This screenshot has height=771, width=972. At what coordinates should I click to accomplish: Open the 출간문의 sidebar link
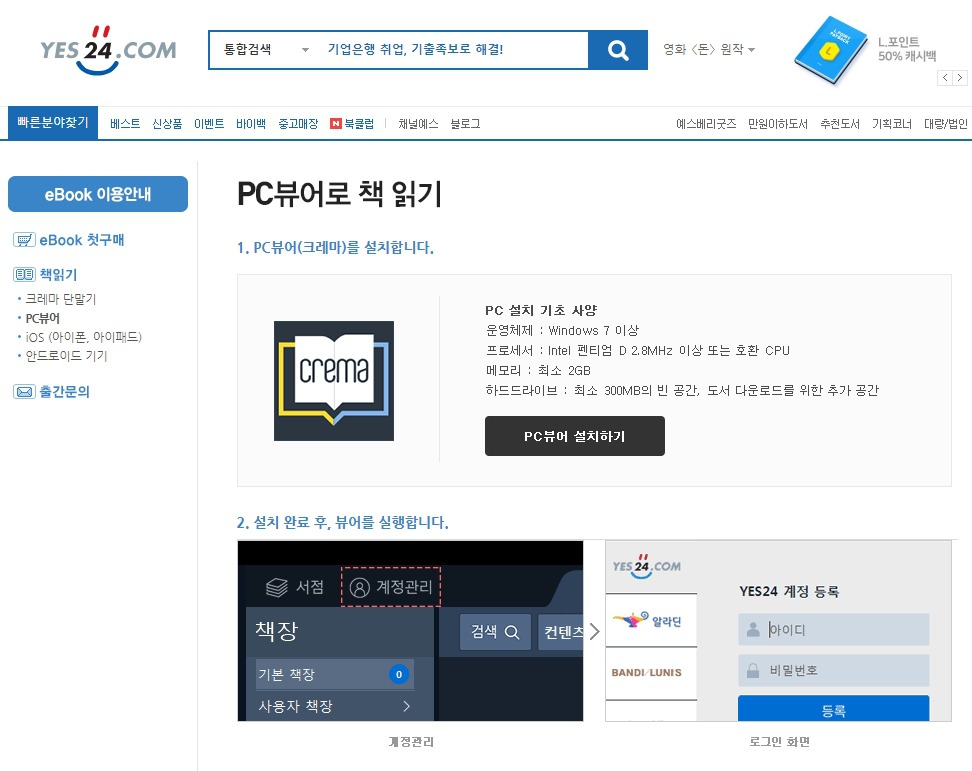tap(64, 392)
